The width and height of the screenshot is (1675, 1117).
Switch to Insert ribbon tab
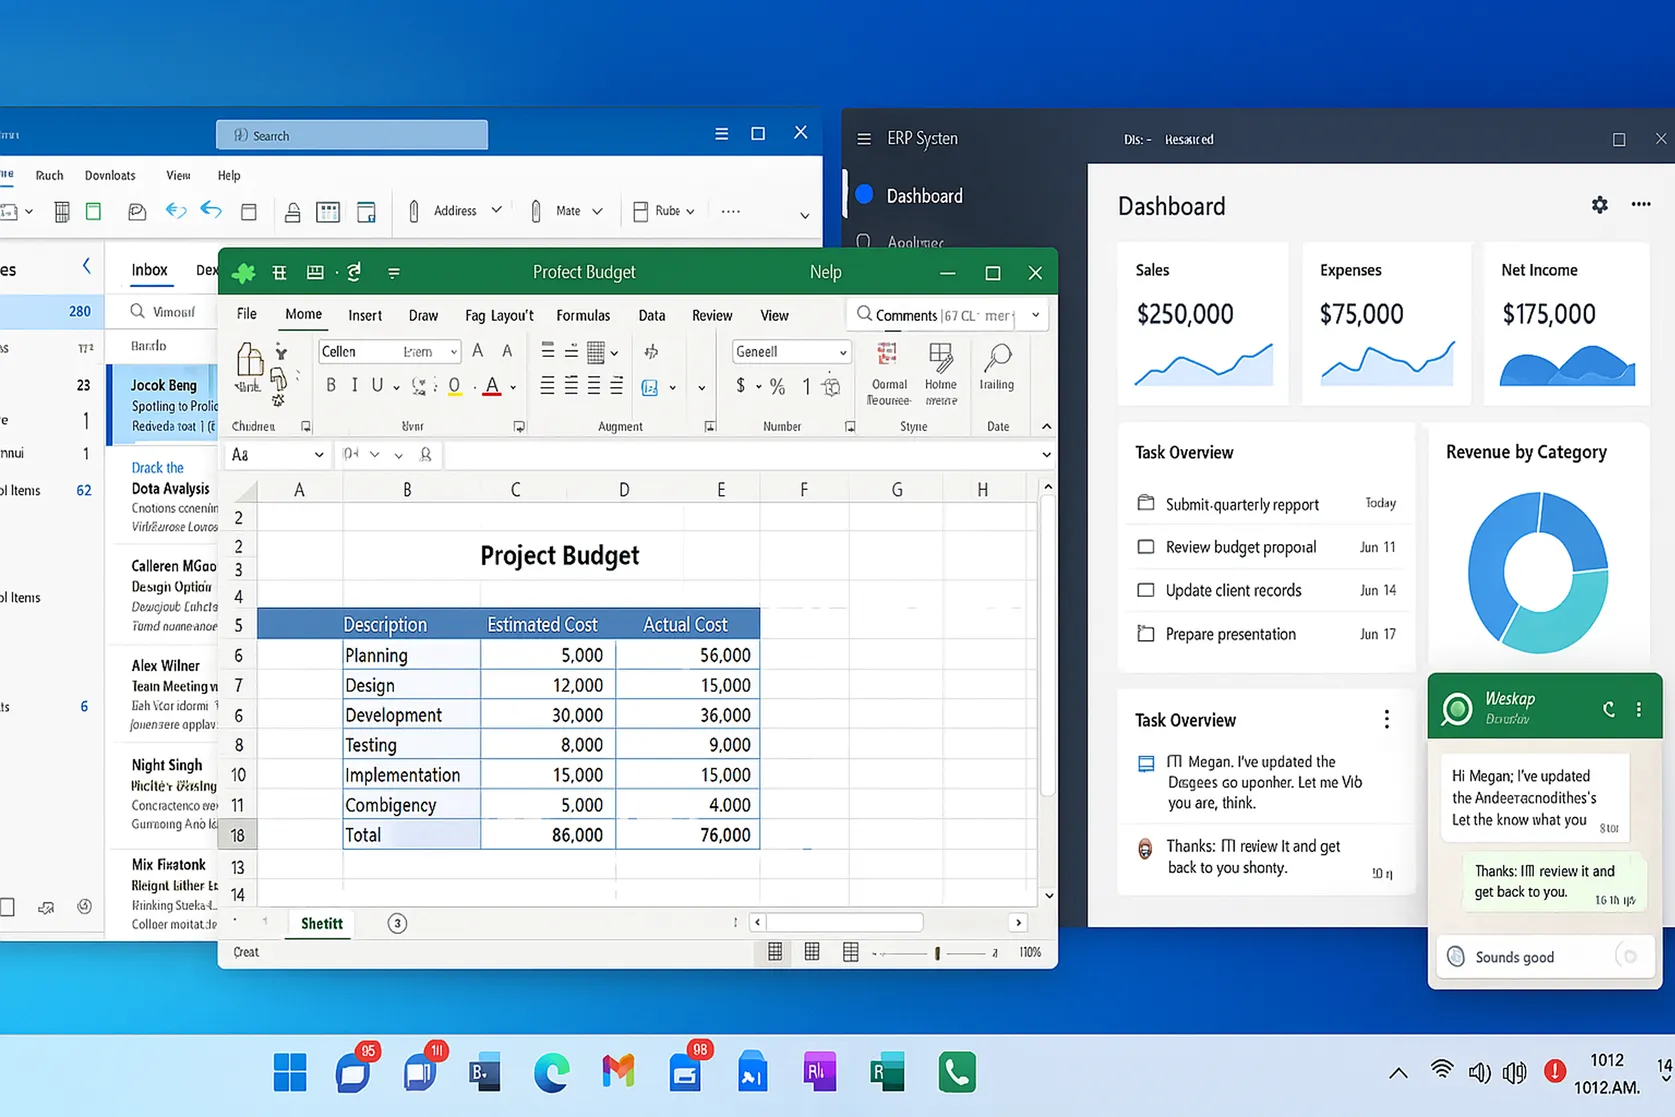[x=365, y=315]
